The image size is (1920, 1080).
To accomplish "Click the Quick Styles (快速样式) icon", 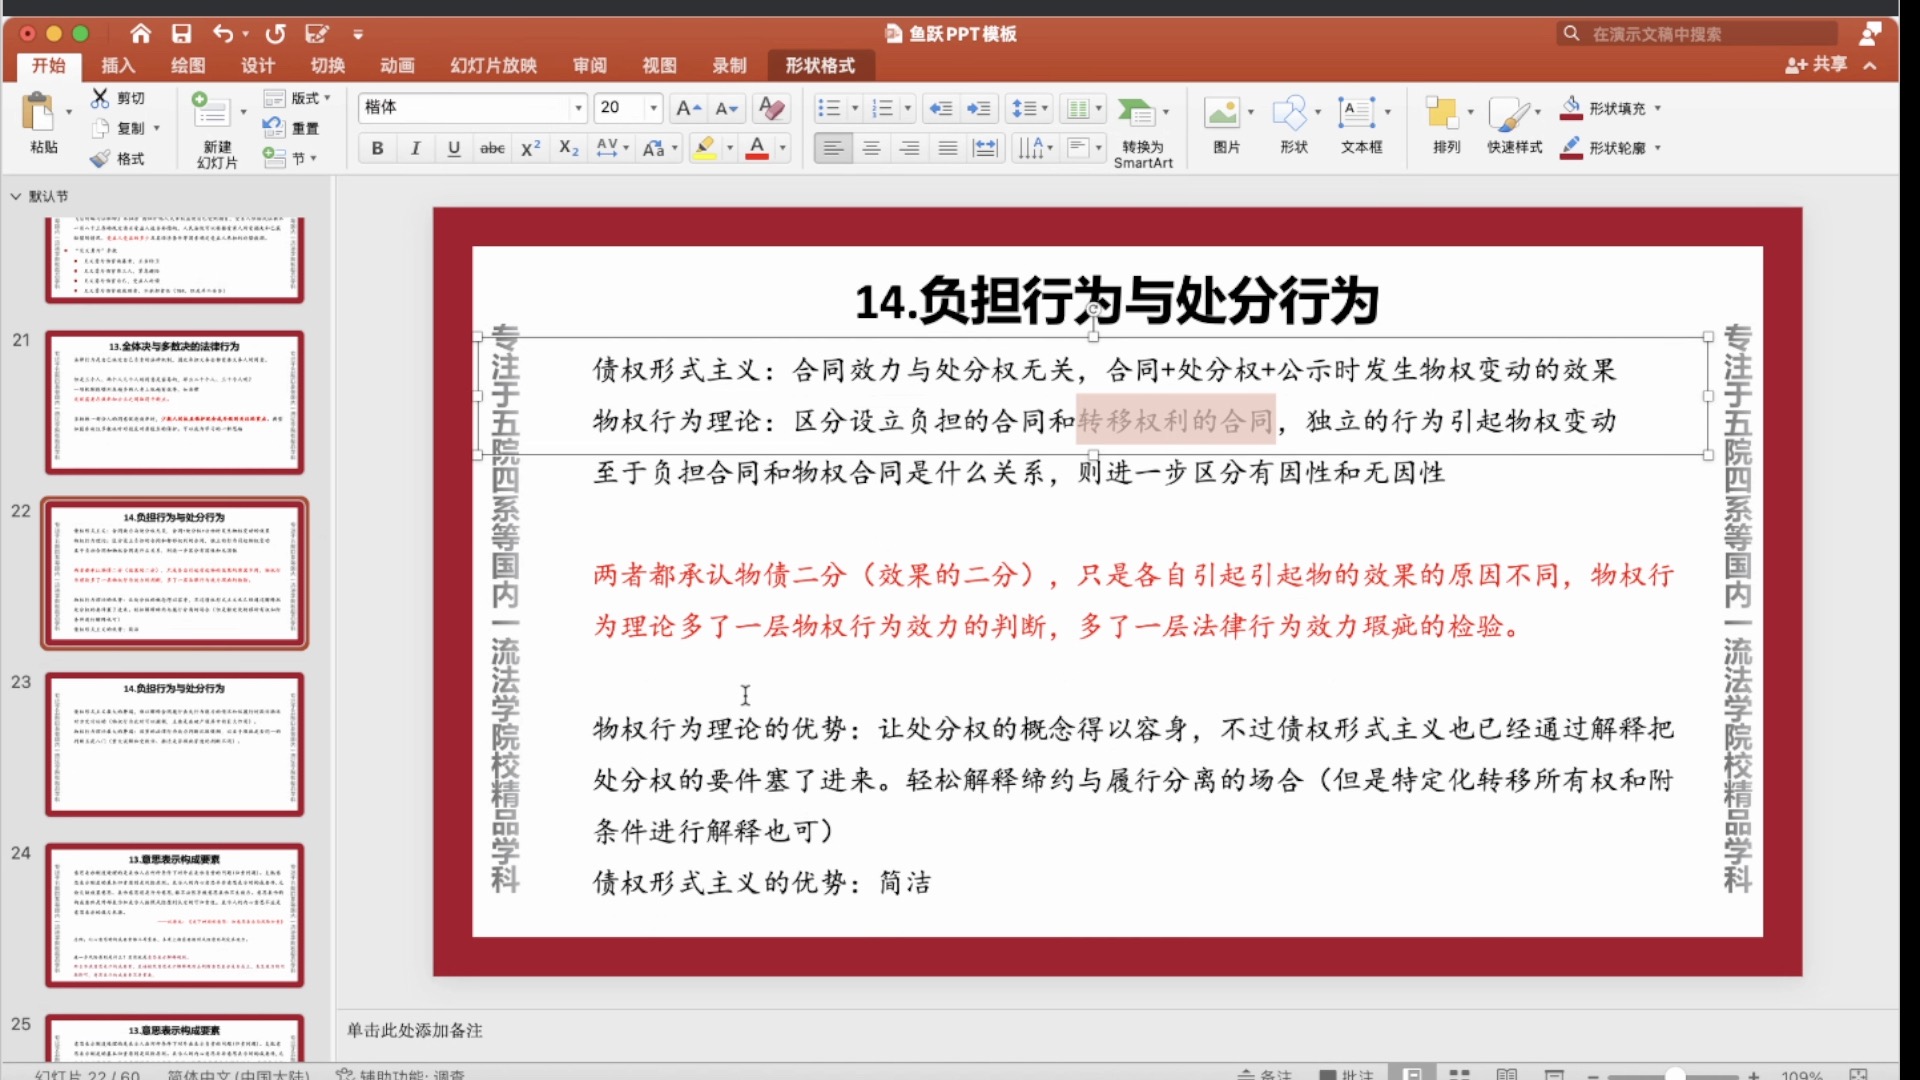I will pos(1509,113).
